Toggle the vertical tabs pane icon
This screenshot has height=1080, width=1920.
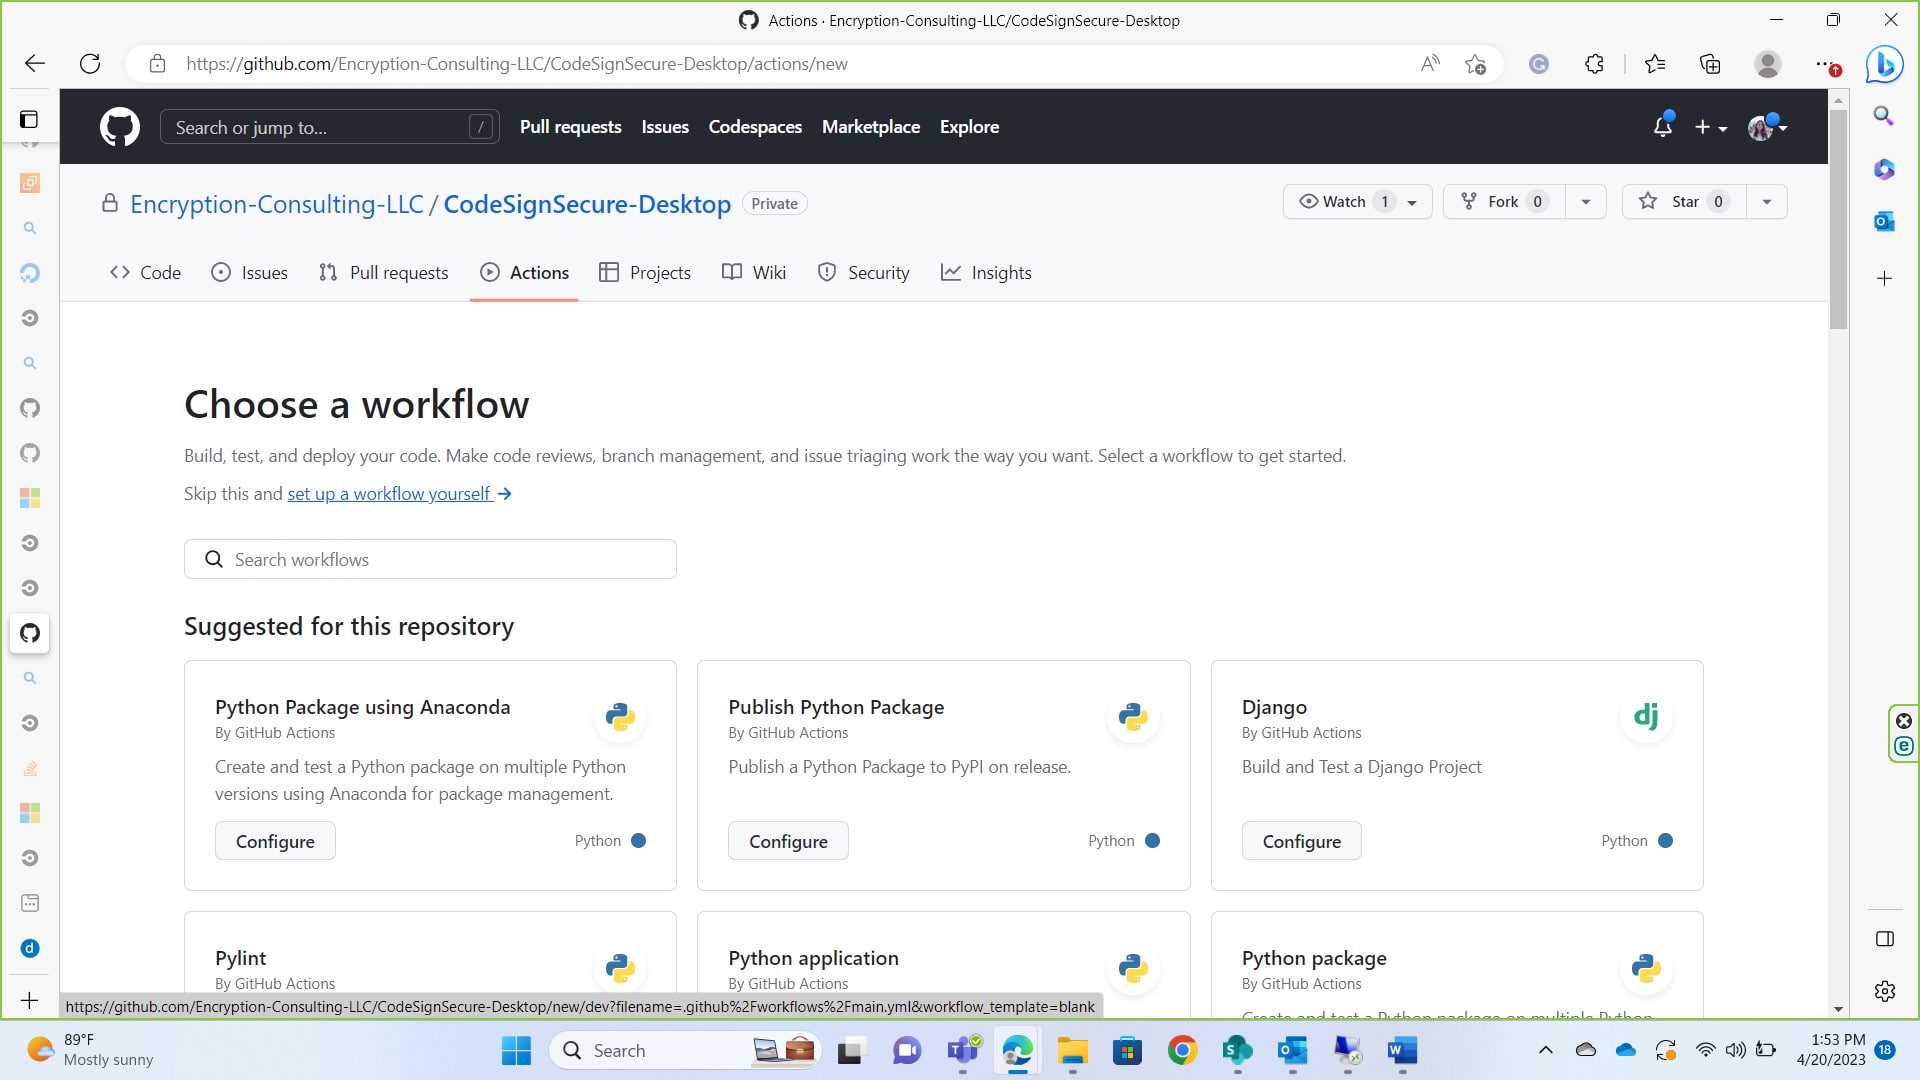click(29, 120)
